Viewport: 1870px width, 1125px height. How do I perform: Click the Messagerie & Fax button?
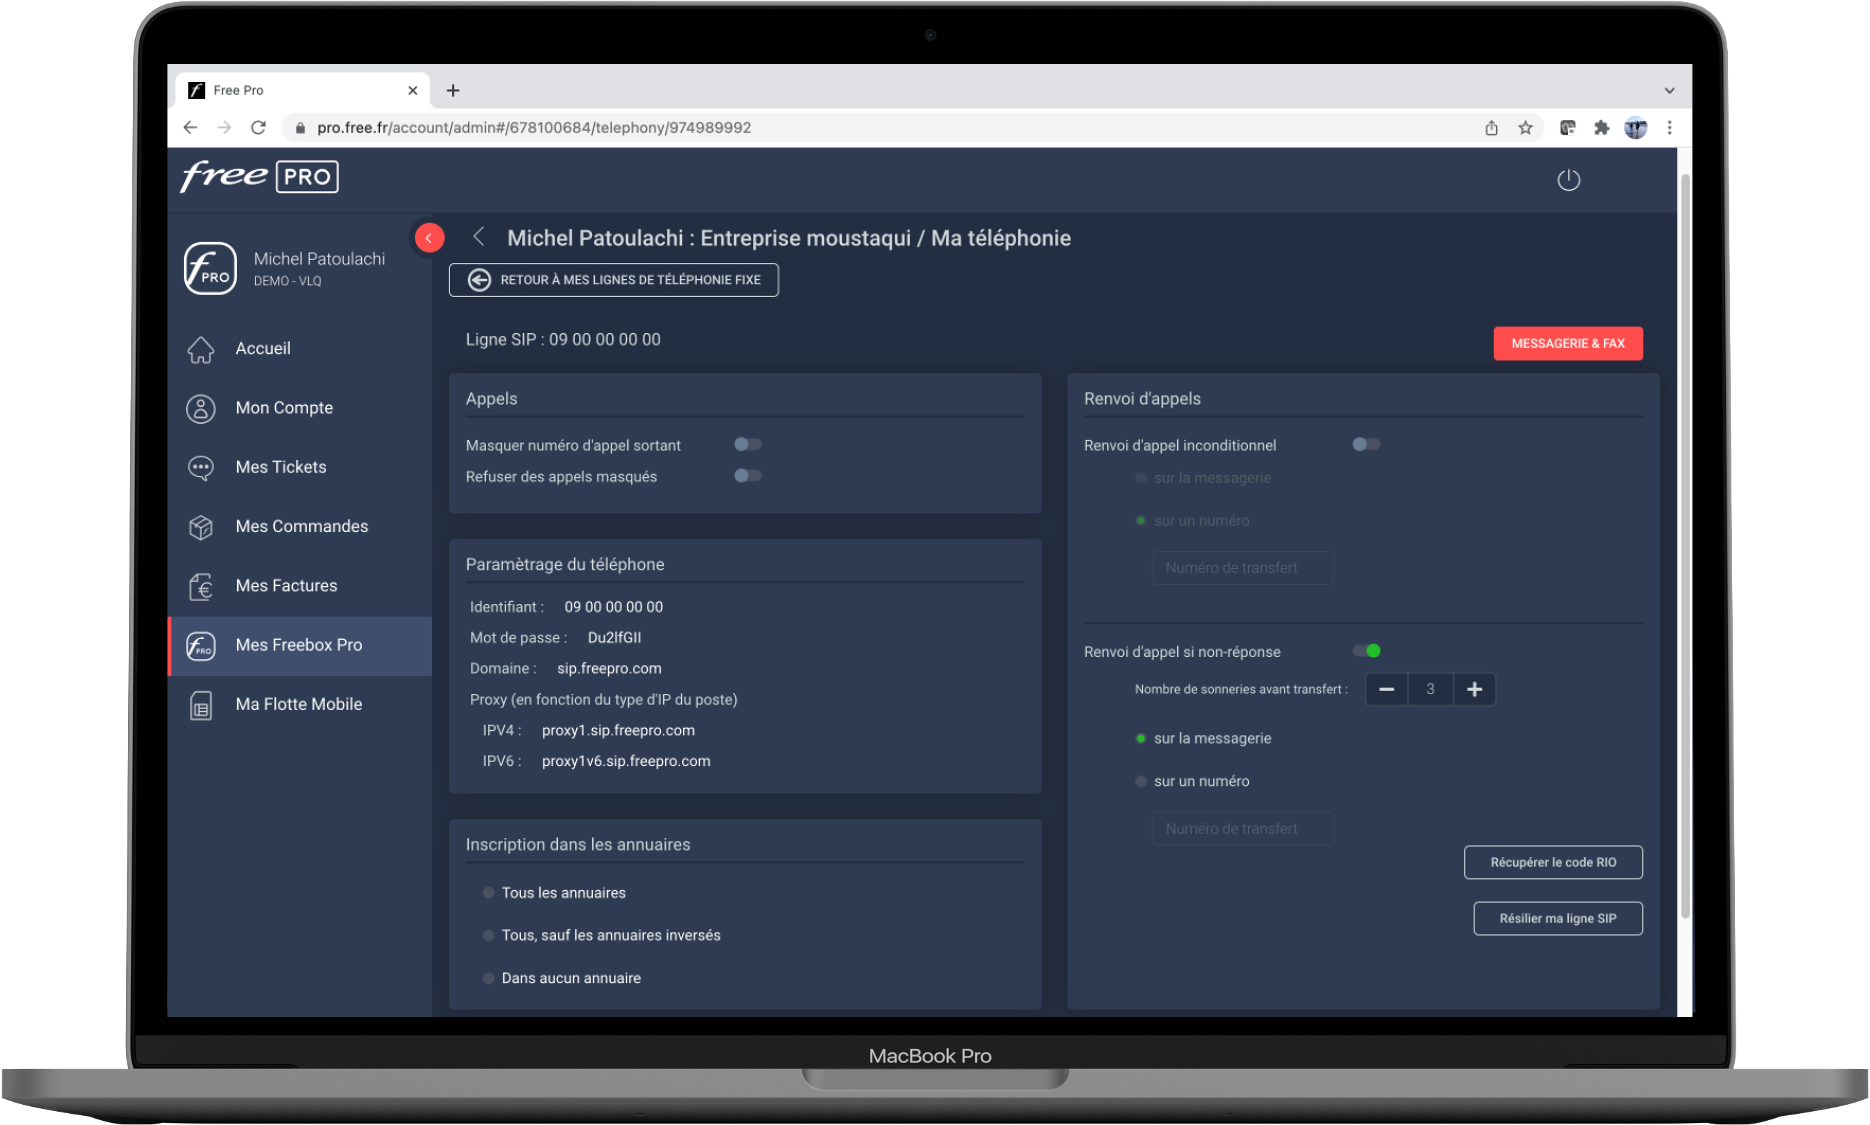(1567, 343)
